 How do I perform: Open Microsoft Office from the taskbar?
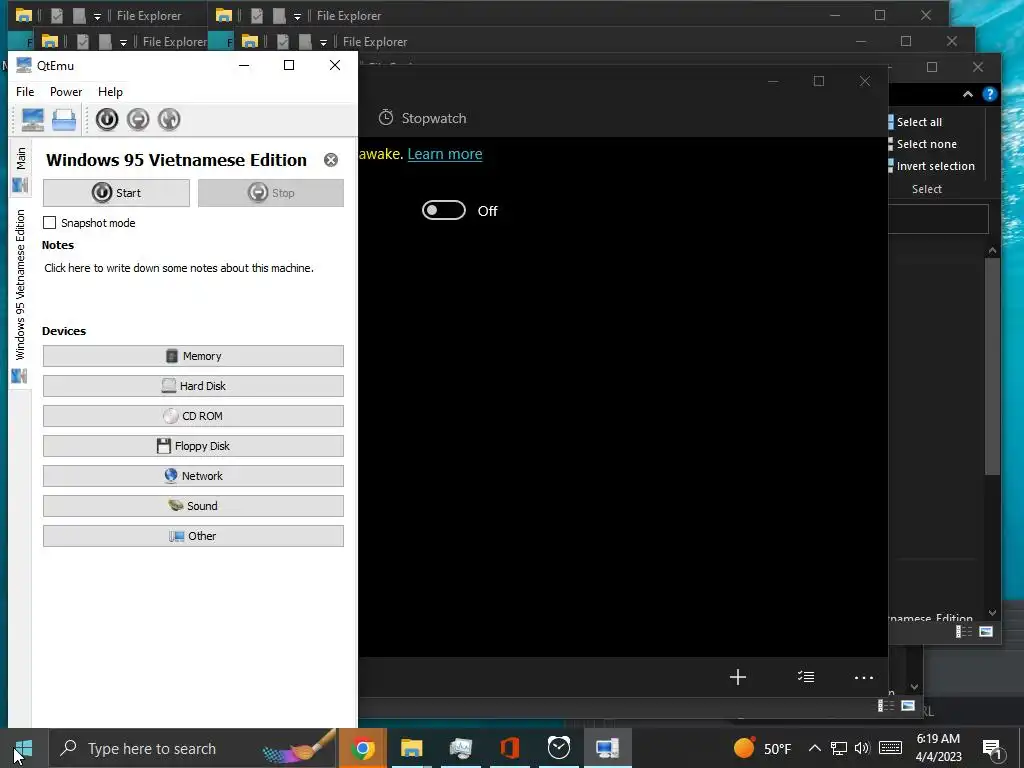click(509, 748)
